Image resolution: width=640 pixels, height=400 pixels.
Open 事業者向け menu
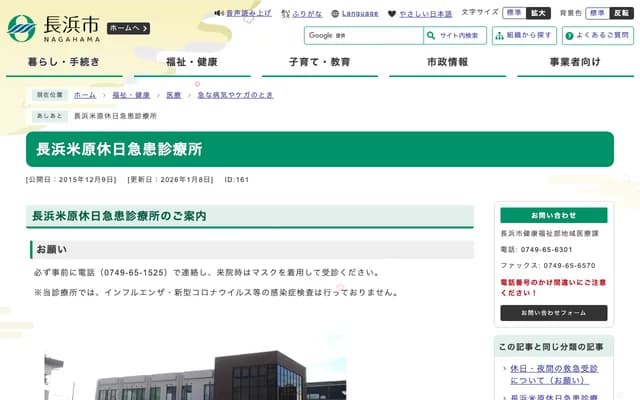click(x=576, y=62)
